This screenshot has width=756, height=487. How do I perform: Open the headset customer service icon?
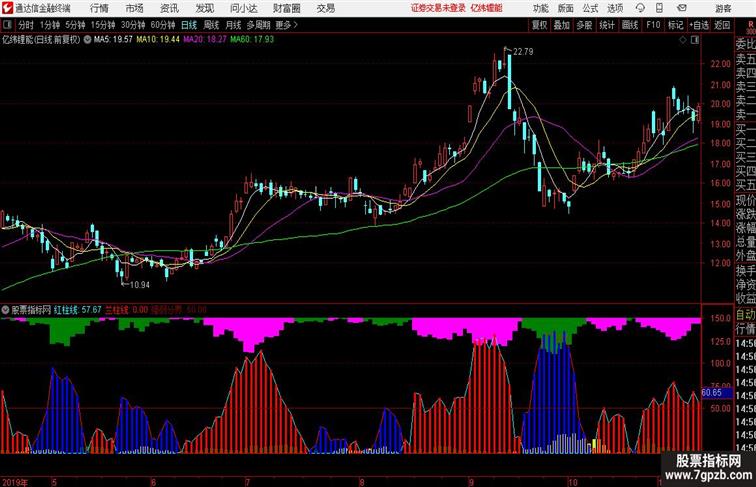640,8
